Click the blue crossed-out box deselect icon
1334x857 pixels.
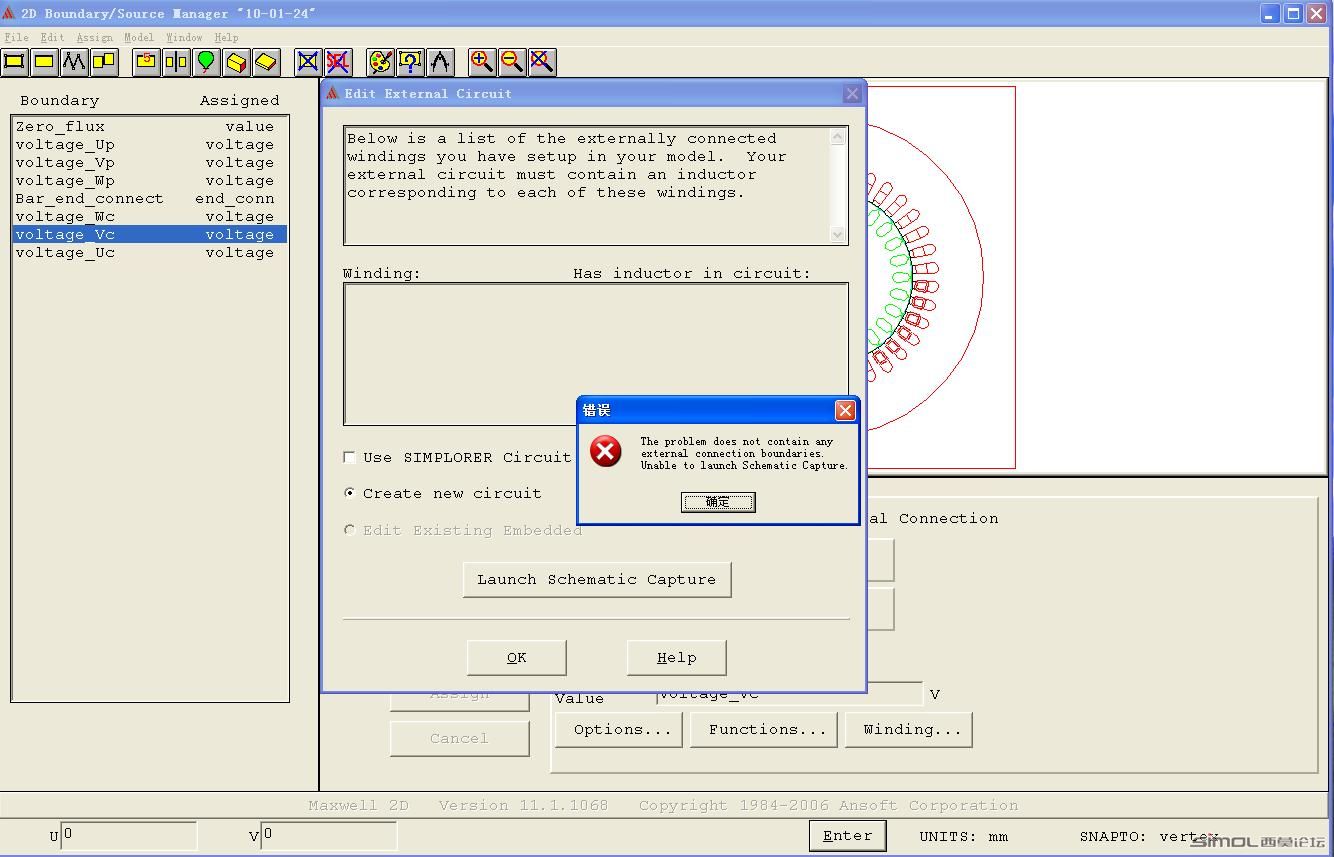(x=308, y=62)
